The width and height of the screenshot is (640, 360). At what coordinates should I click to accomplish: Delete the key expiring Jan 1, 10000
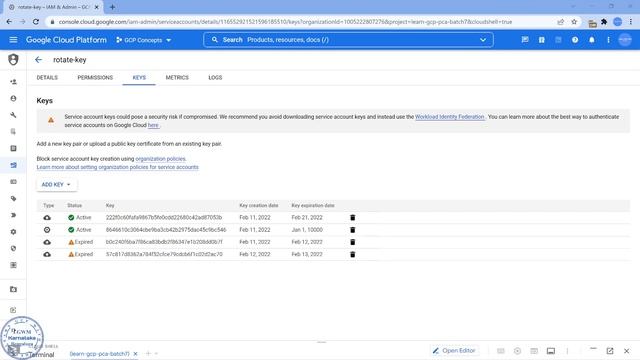tap(353, 230)
